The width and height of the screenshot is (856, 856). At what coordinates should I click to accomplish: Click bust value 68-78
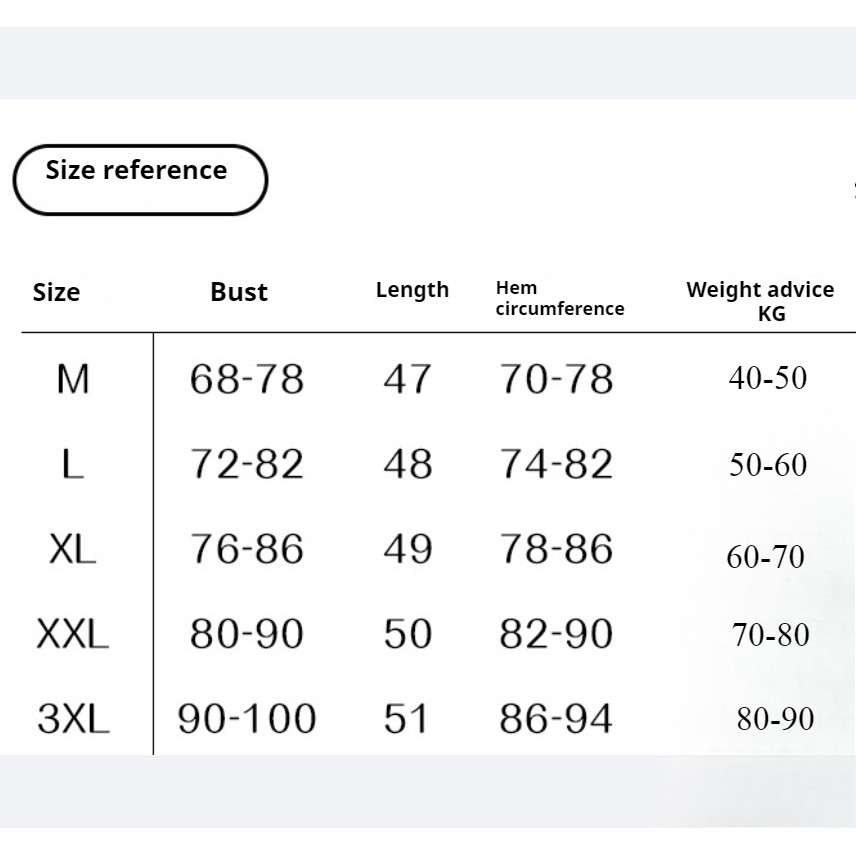(x=246, y=379)
